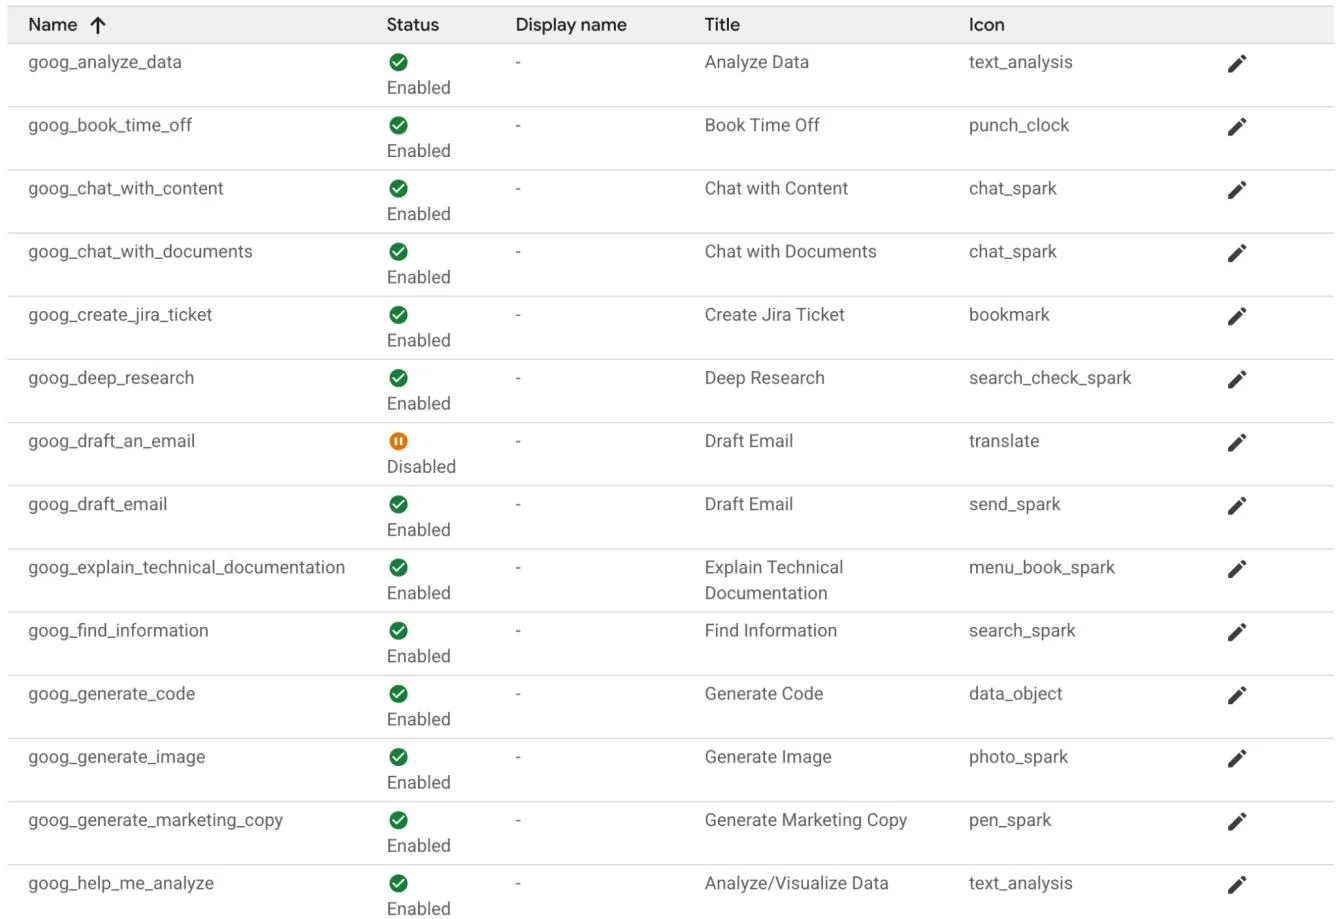Click the Icon column header

pyautogui.click(x=986, y=25)
